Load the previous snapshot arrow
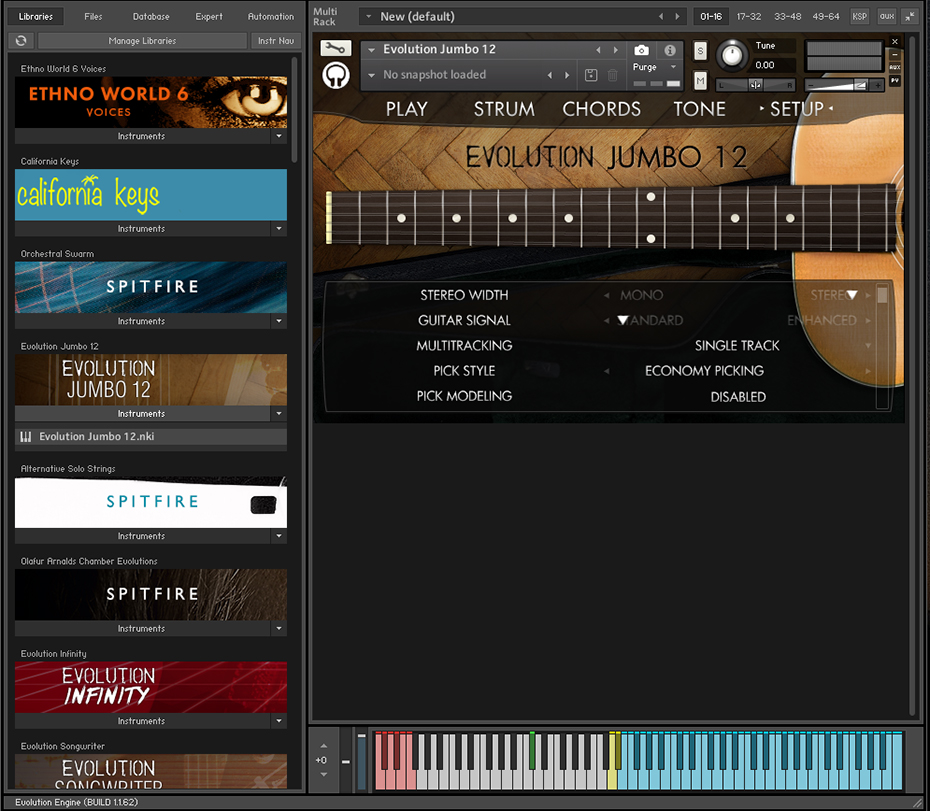 (550, 75)
